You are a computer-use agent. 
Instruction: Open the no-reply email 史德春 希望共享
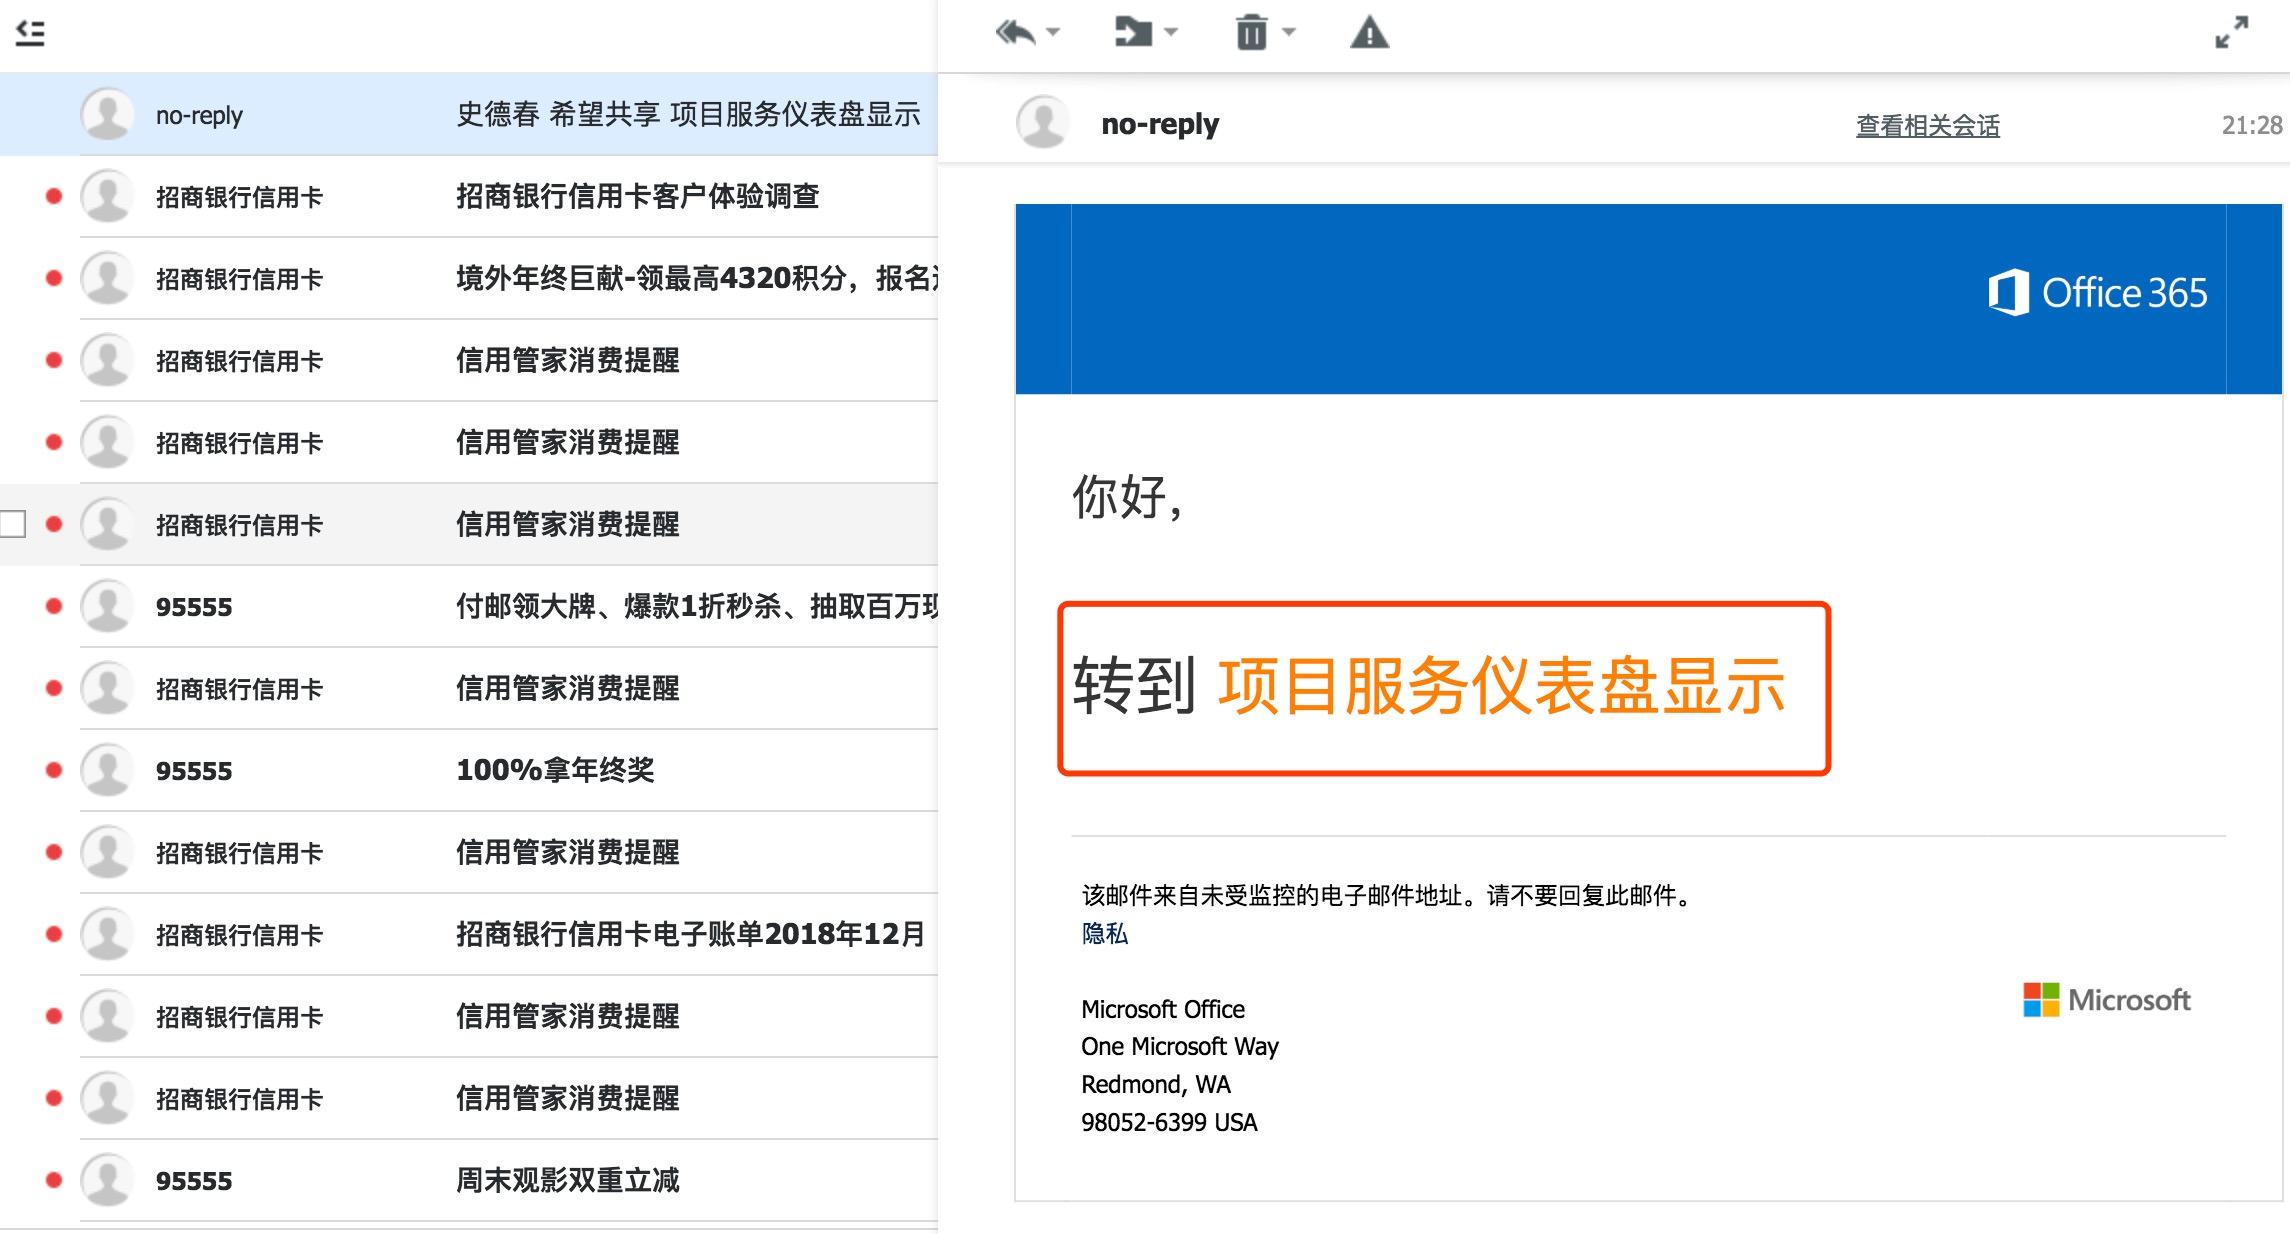(468, 114)
